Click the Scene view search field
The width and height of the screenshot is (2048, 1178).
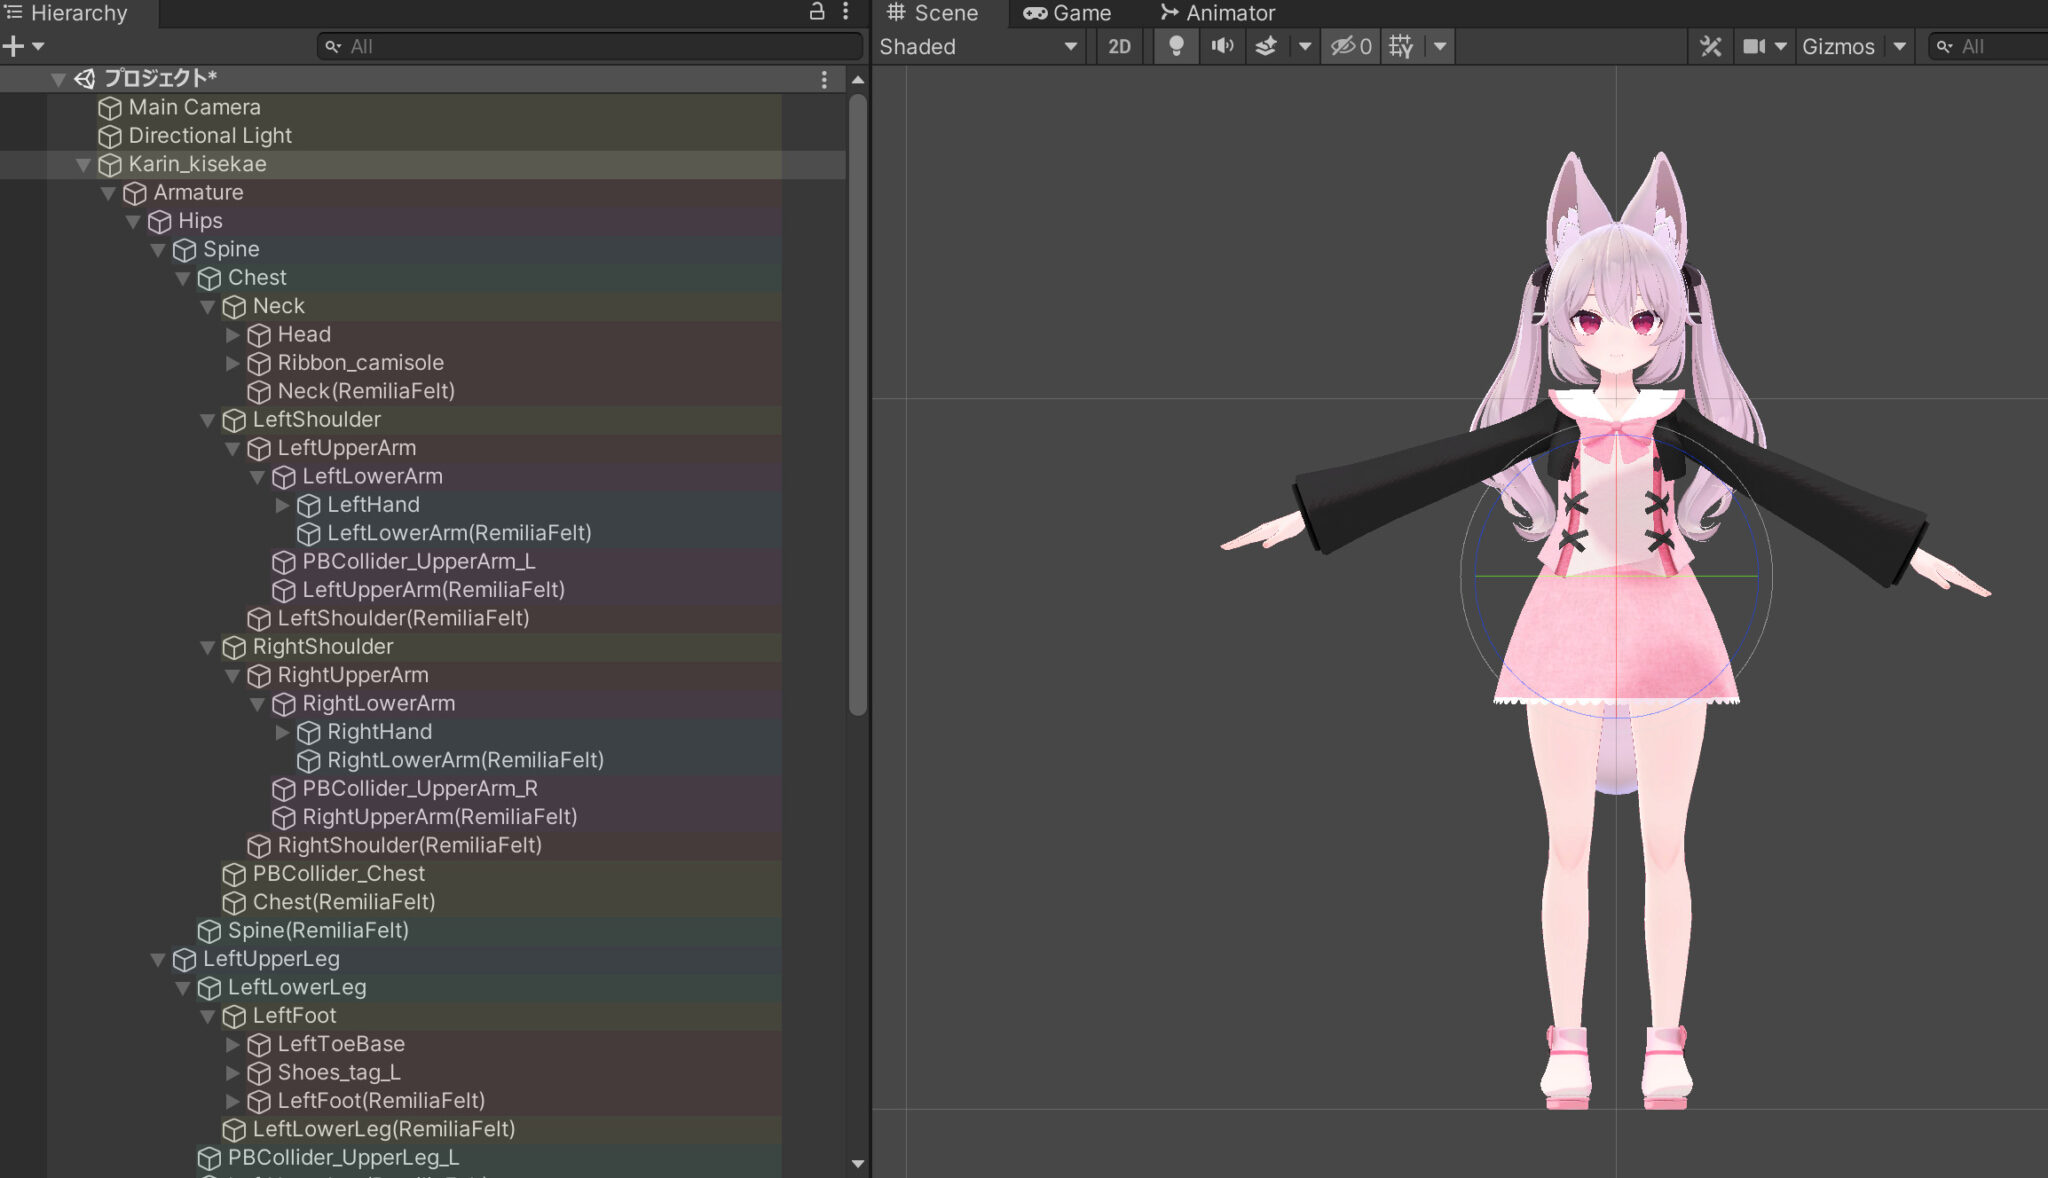pos(1990,46)
